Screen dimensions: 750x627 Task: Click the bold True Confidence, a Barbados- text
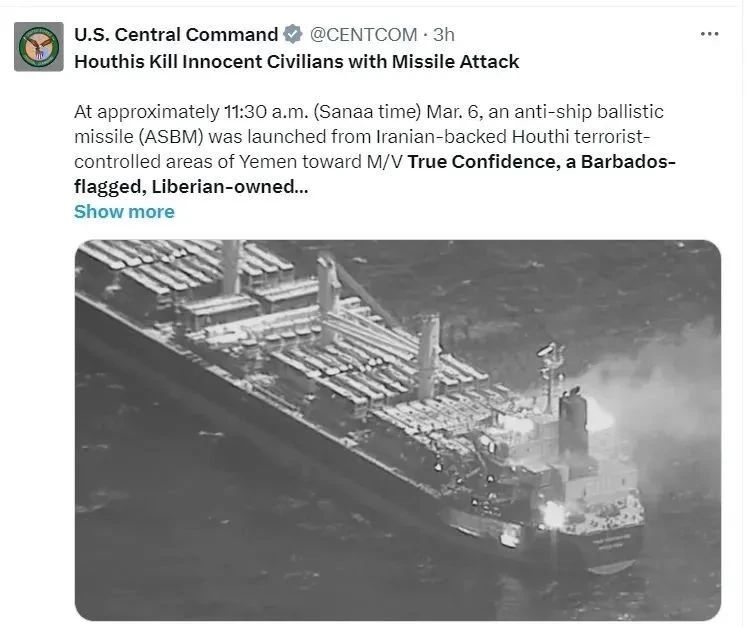(541, 162)
